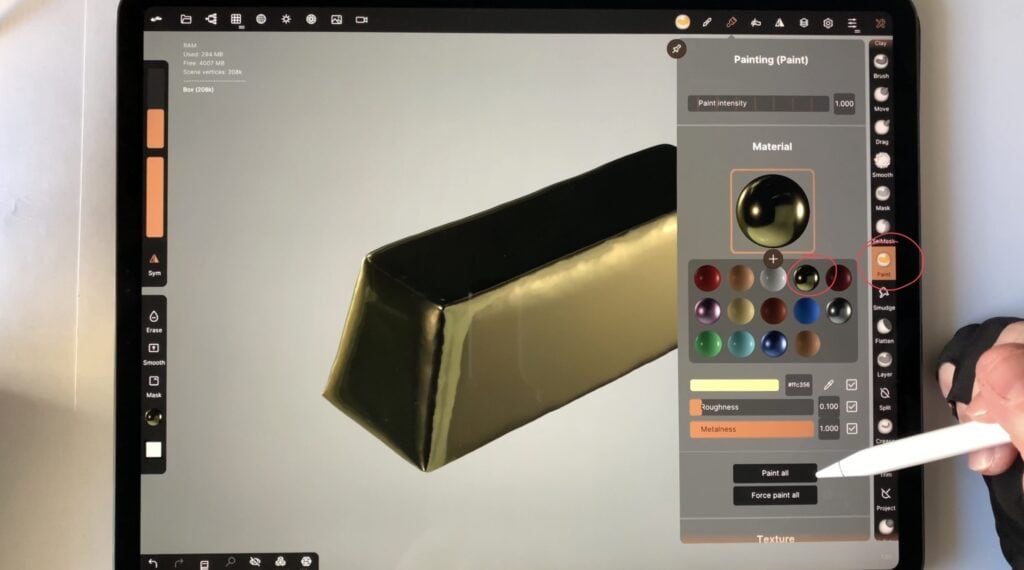This screenshot has width=1024, height=570.
Task: Toggle the color enable checkbox
Action: pyautogui.click(x=851, y=385)
